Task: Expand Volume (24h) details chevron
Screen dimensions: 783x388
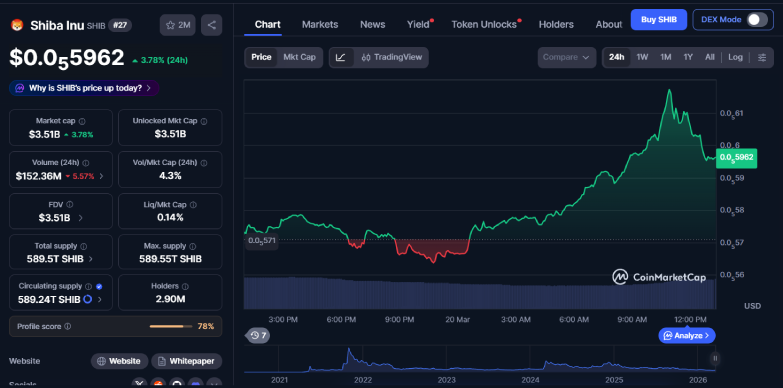Action: point(102,176)
